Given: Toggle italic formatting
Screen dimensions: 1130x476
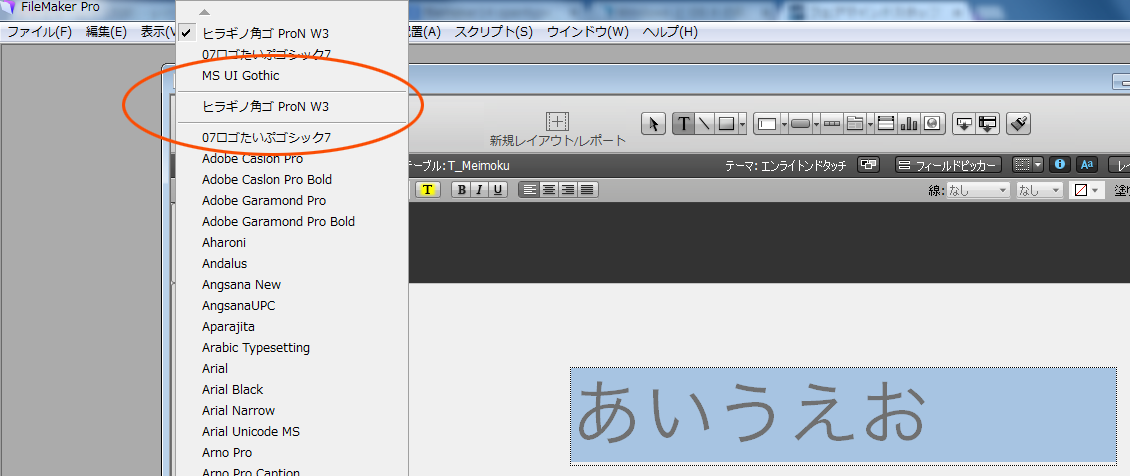Looking at the screenshot, I should coord(478,190).
